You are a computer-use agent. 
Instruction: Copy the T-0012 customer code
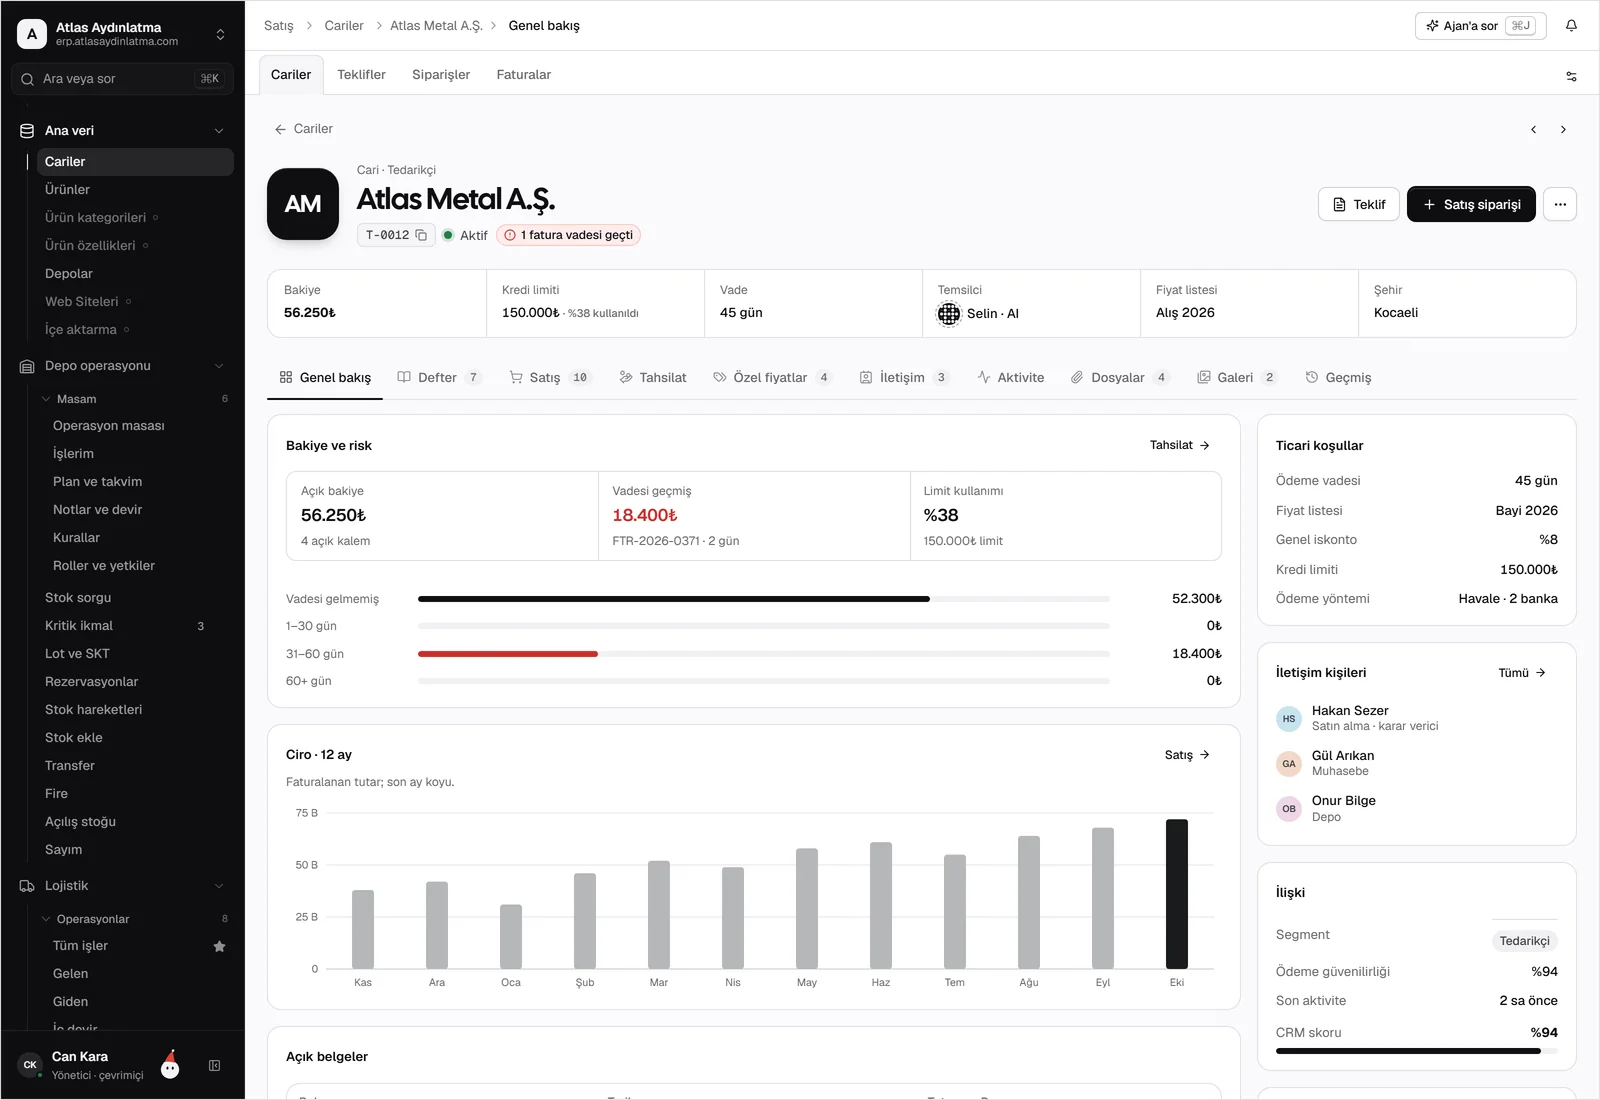(421, 235)
